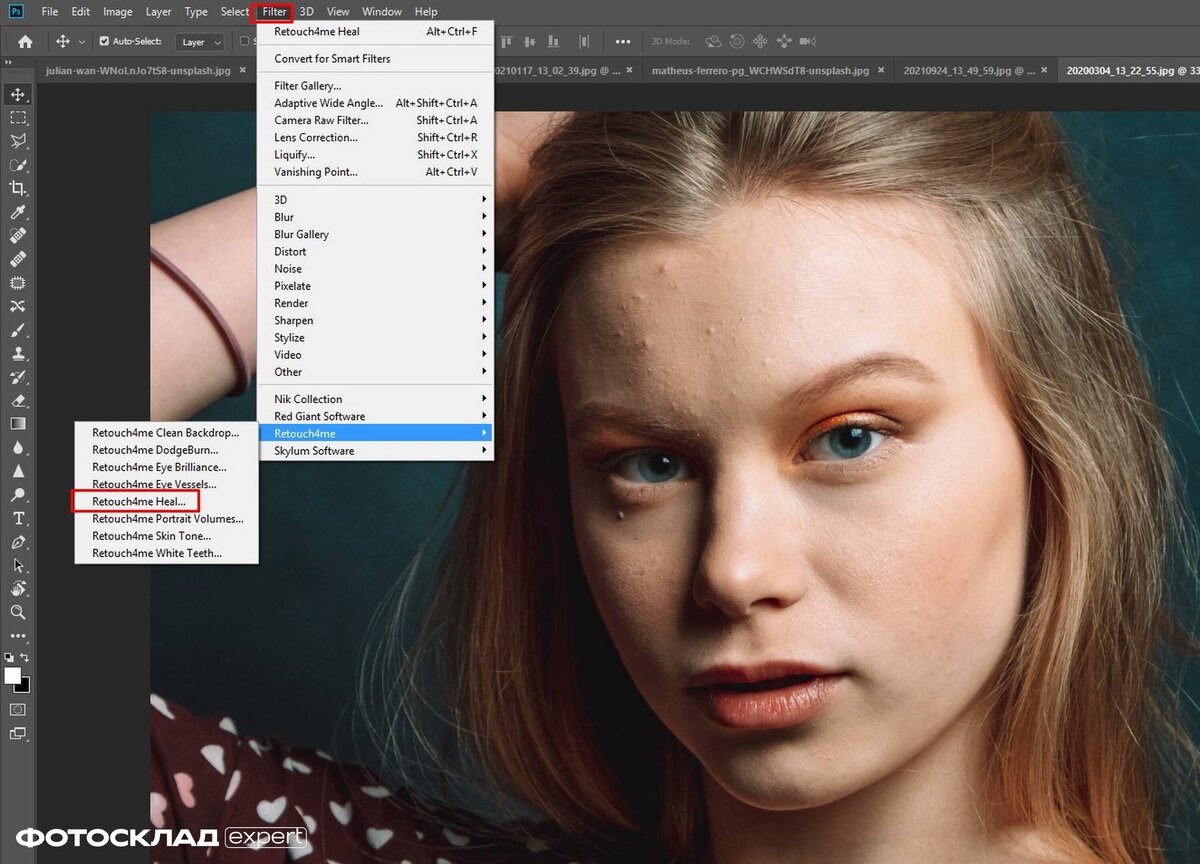
Task: Click the Home icon in options bar
Action: click(25, 41)
